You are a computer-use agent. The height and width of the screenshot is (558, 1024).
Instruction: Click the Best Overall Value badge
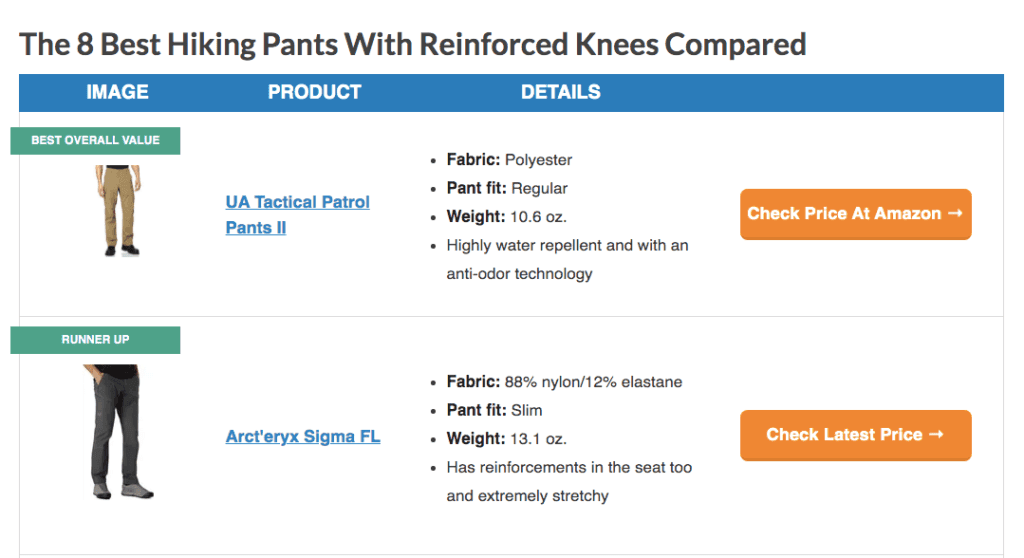coord(95,140)
